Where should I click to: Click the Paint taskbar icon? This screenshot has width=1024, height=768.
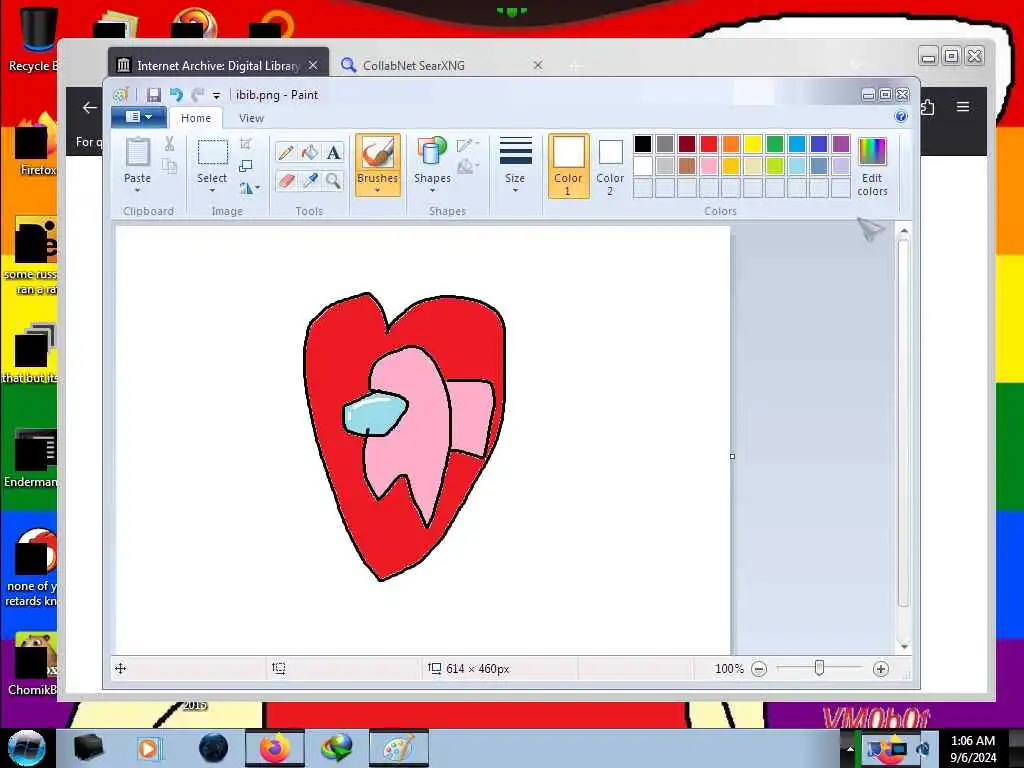[x=398, y=748]
